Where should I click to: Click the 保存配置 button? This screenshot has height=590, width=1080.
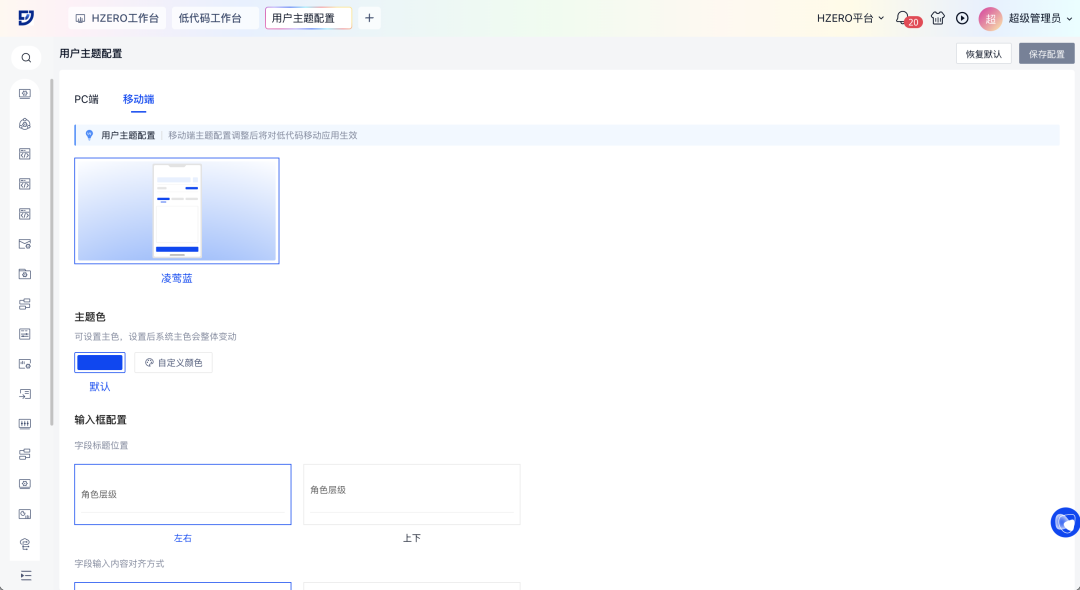(x=1046, y=54)
